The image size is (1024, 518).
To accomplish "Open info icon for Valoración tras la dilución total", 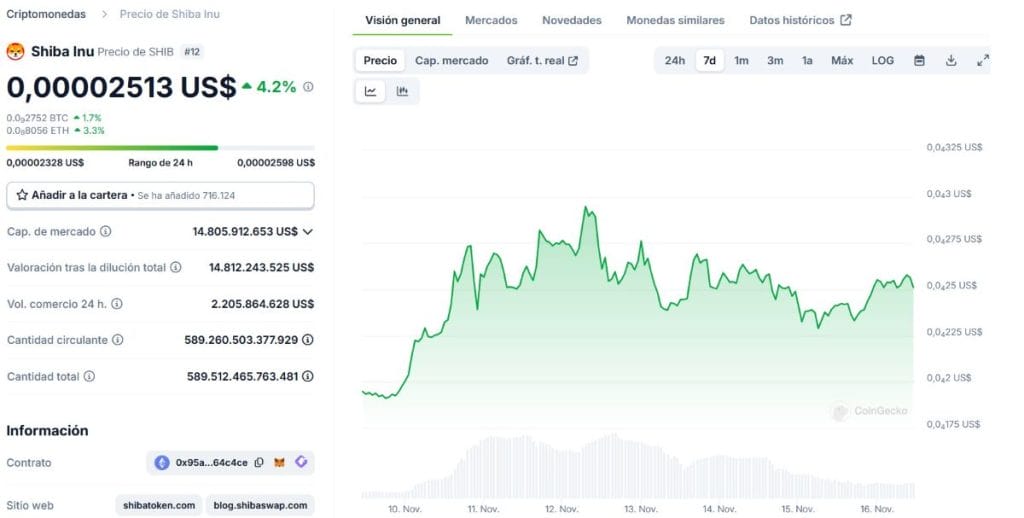I will click(176, 267).
